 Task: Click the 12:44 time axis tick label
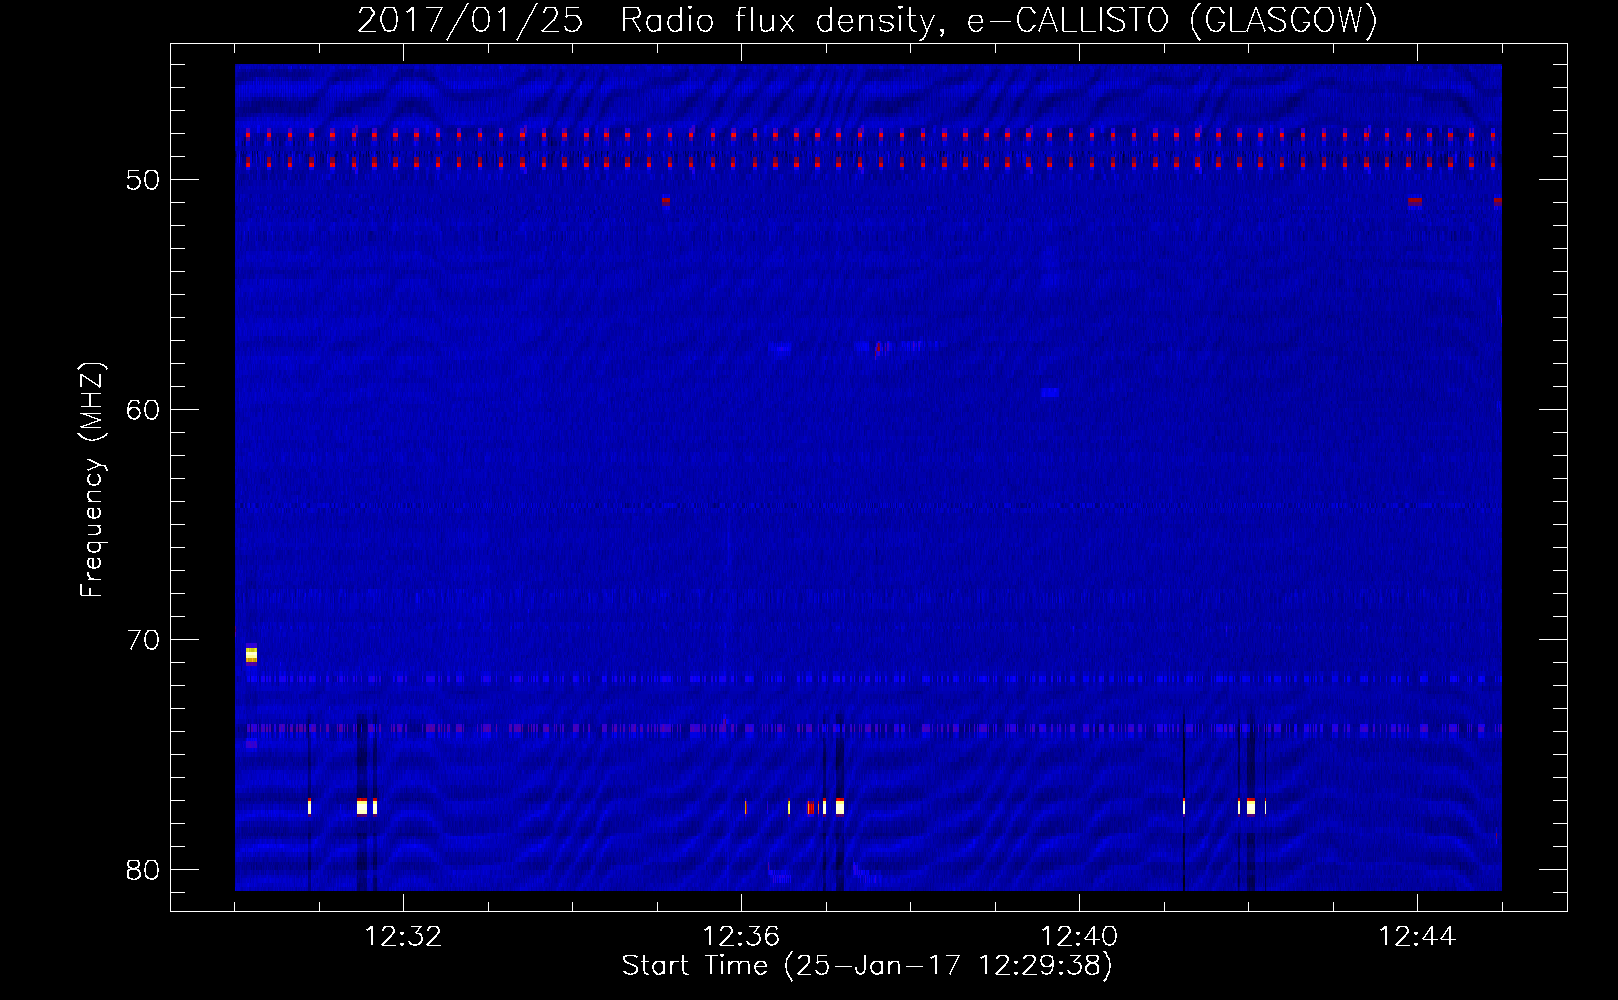pyautogui.click(x=1417, y=937)
